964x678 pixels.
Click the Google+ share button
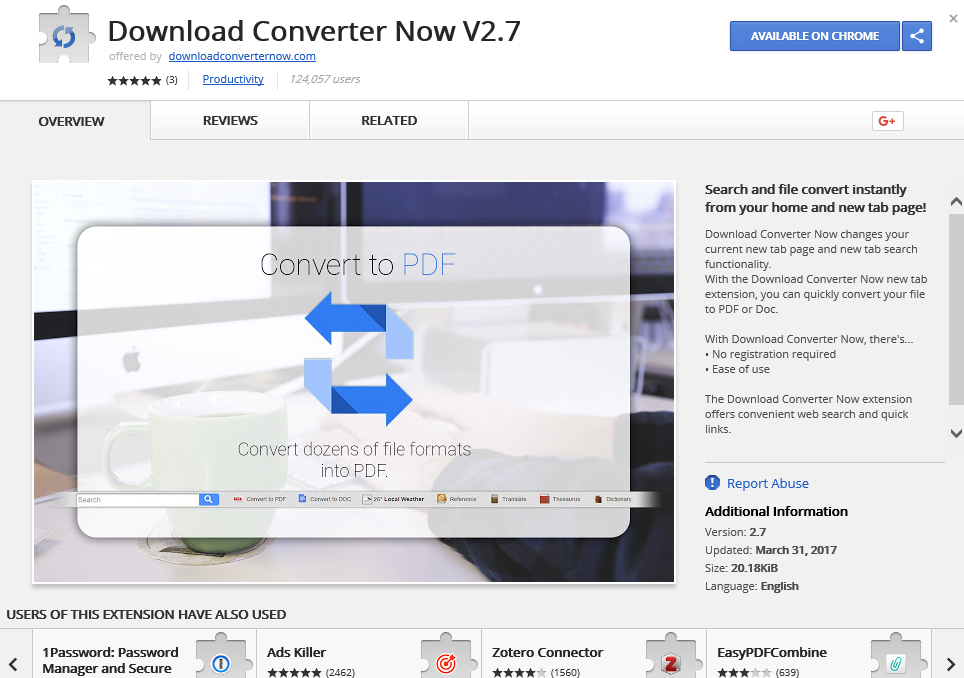pos(887,121)
